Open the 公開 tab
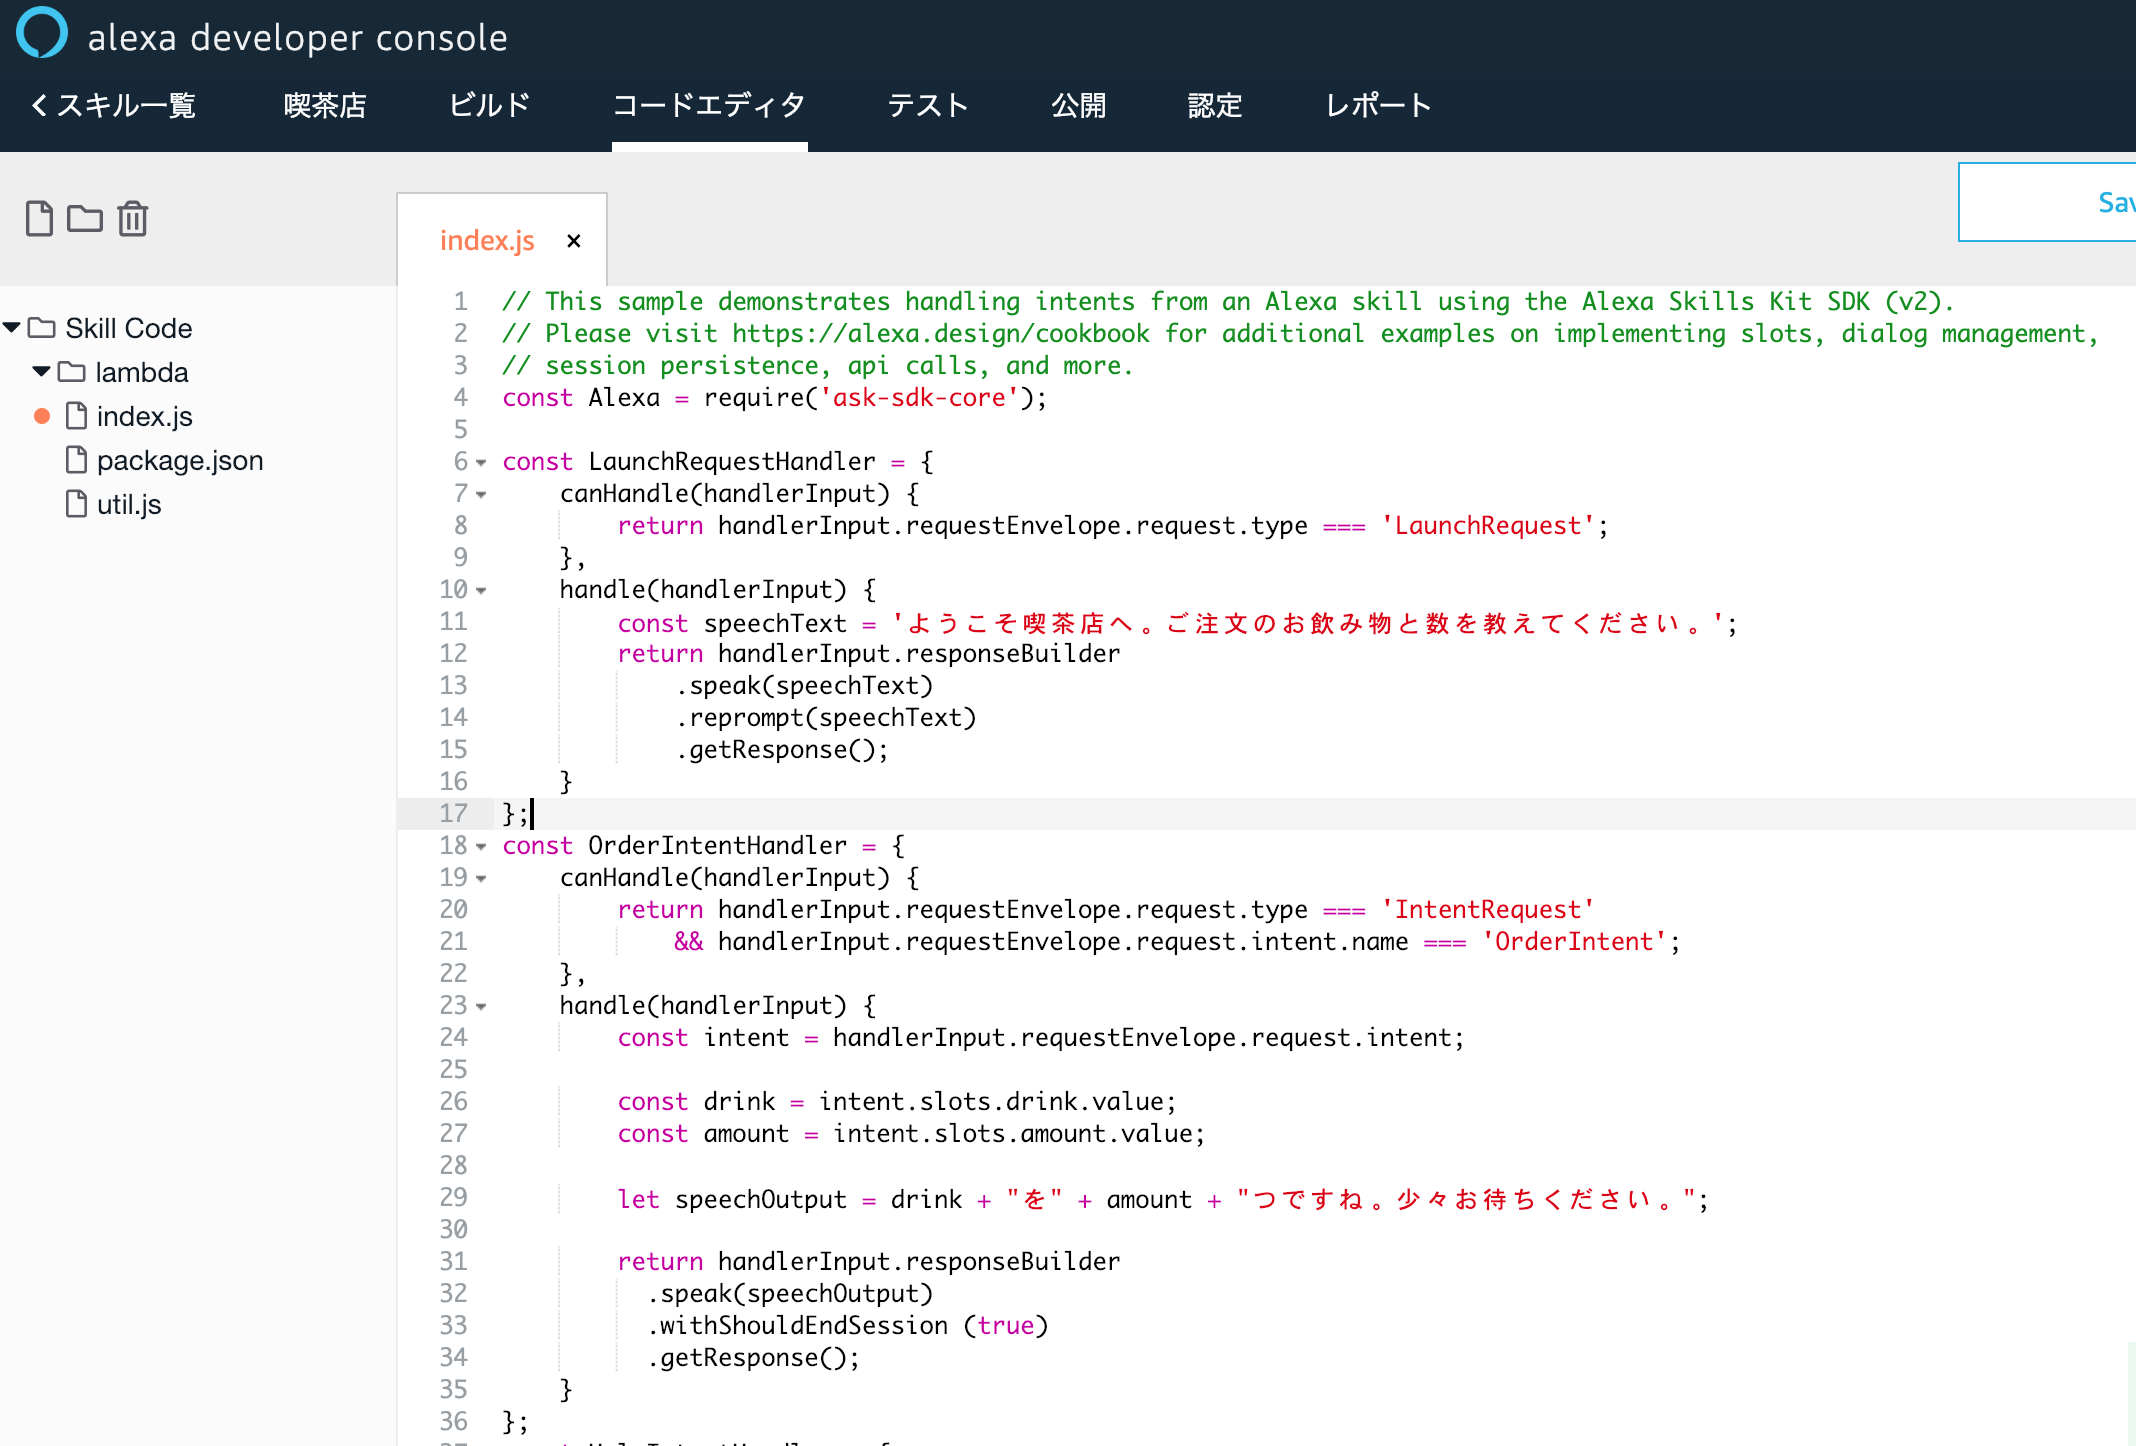Image resolution: width=2136 pixels, height=1446 pixels. coord(1078,105)
